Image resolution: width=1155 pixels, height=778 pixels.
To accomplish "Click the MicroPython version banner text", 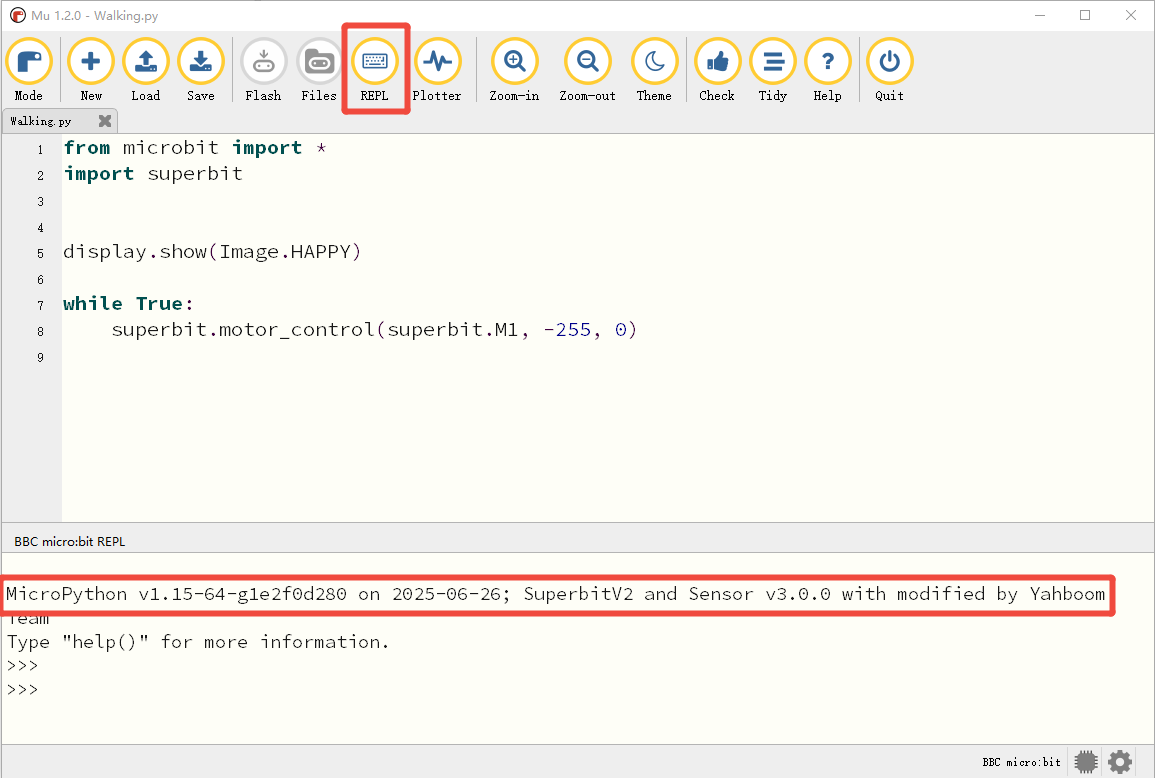I will [556, 595].
